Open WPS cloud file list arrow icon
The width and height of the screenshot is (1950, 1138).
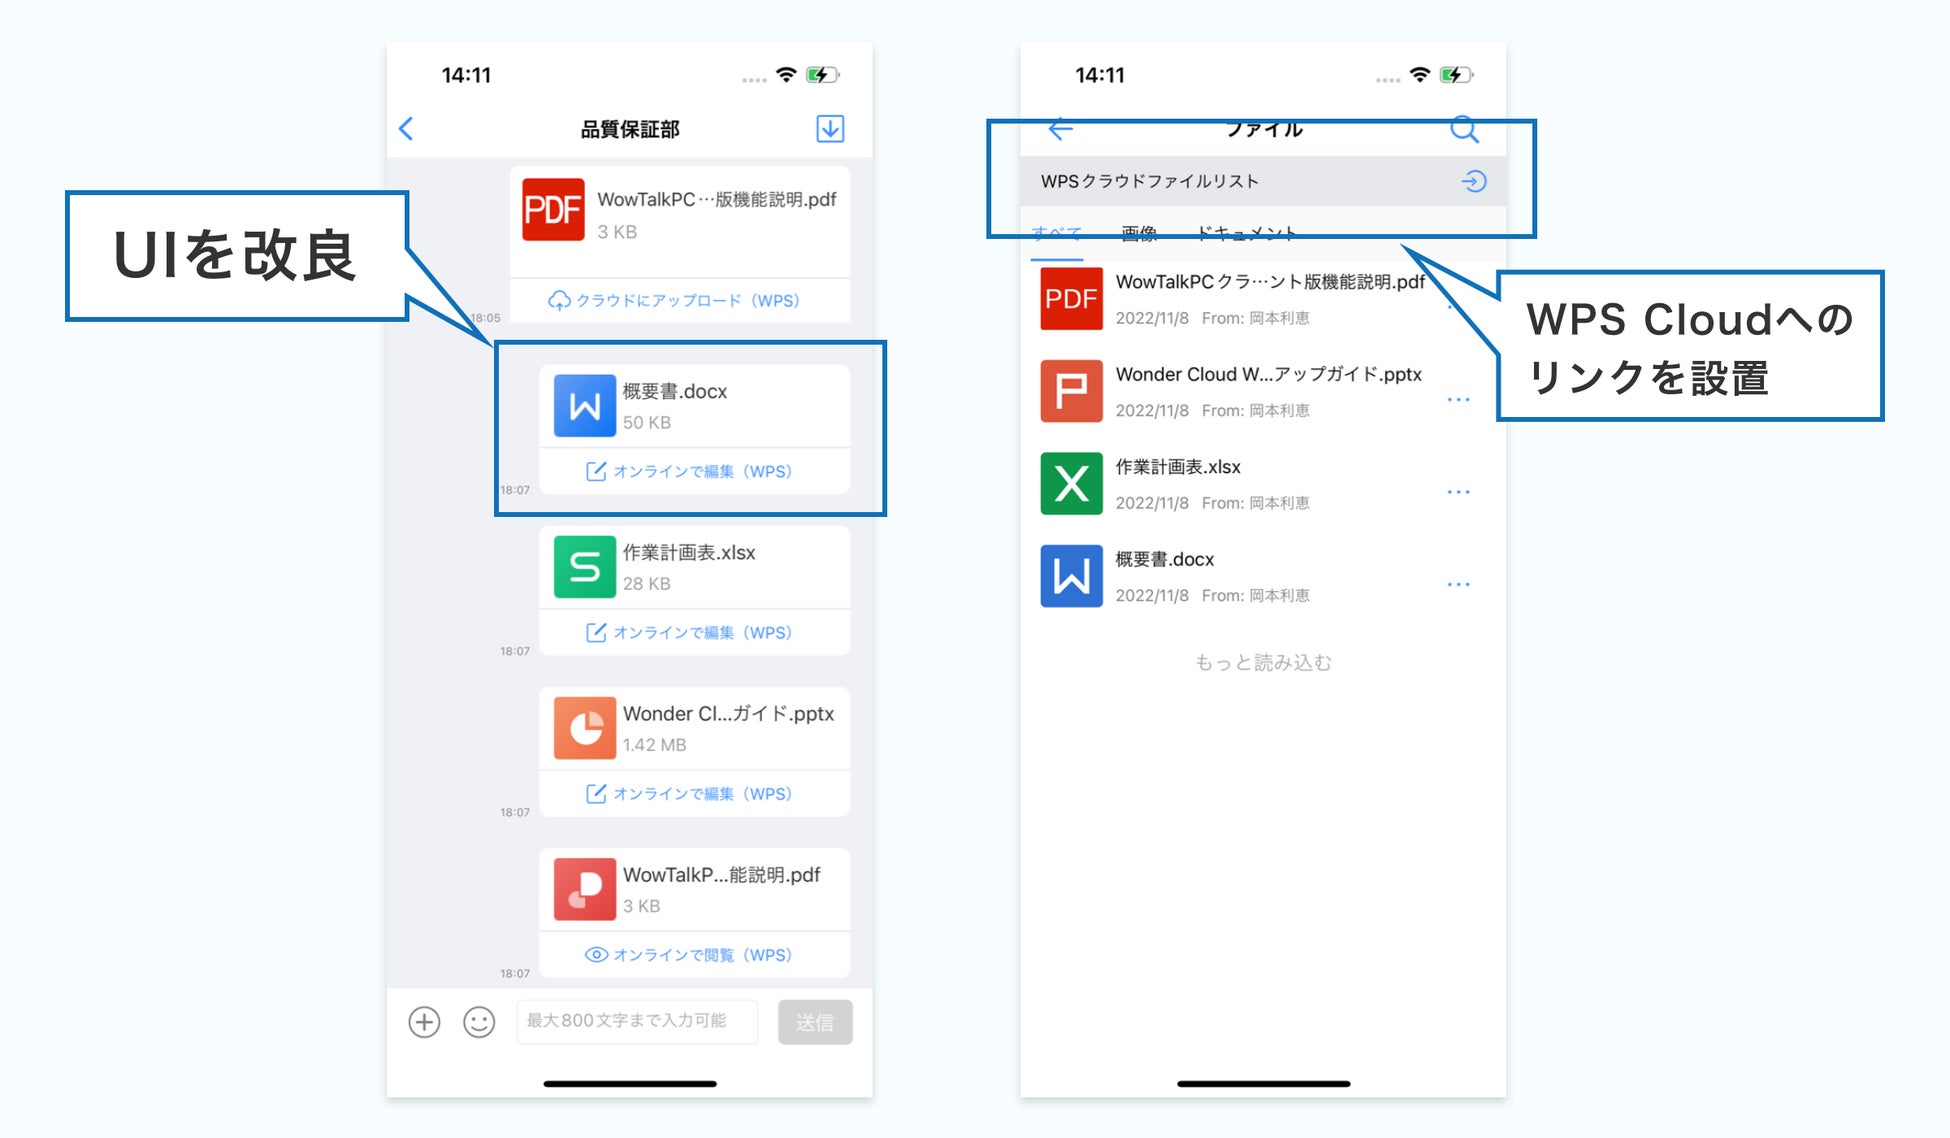(1473, 182)
